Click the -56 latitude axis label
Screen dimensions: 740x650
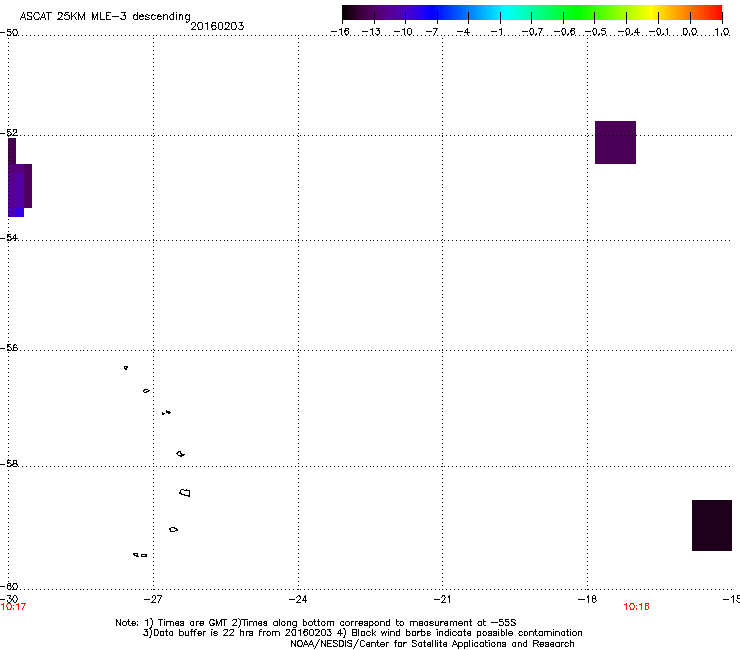[9, 347]
